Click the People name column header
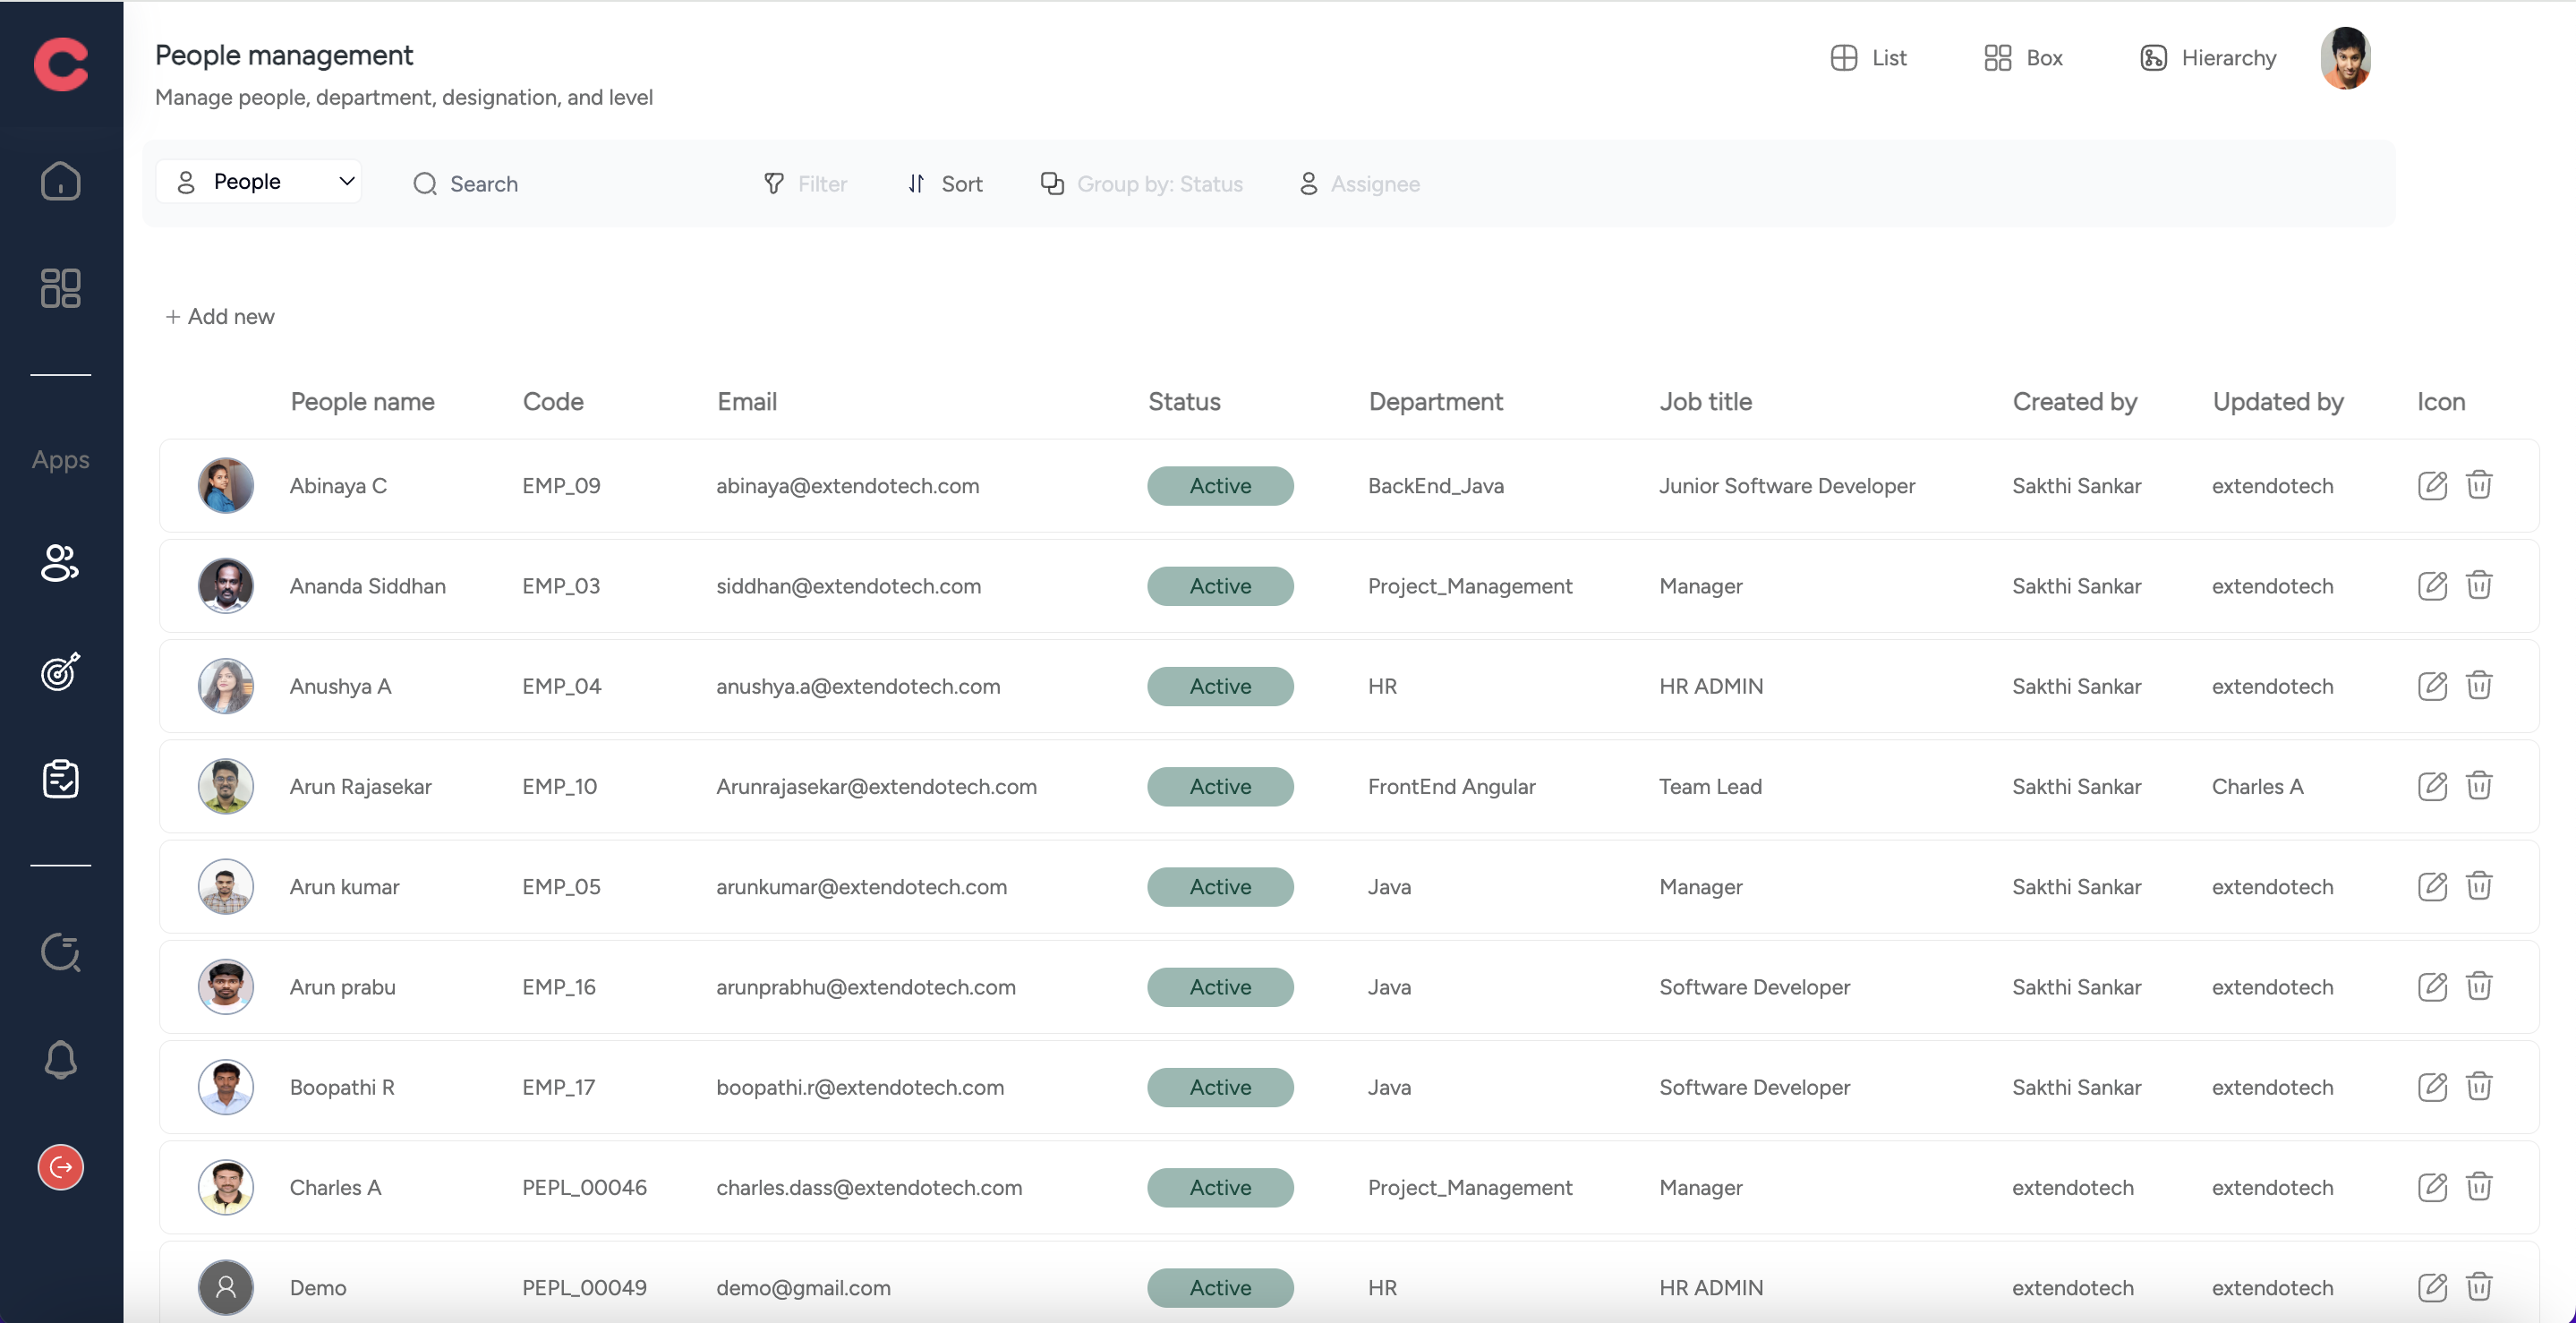The image size is (2576, 1323). [x=362, y=402]
